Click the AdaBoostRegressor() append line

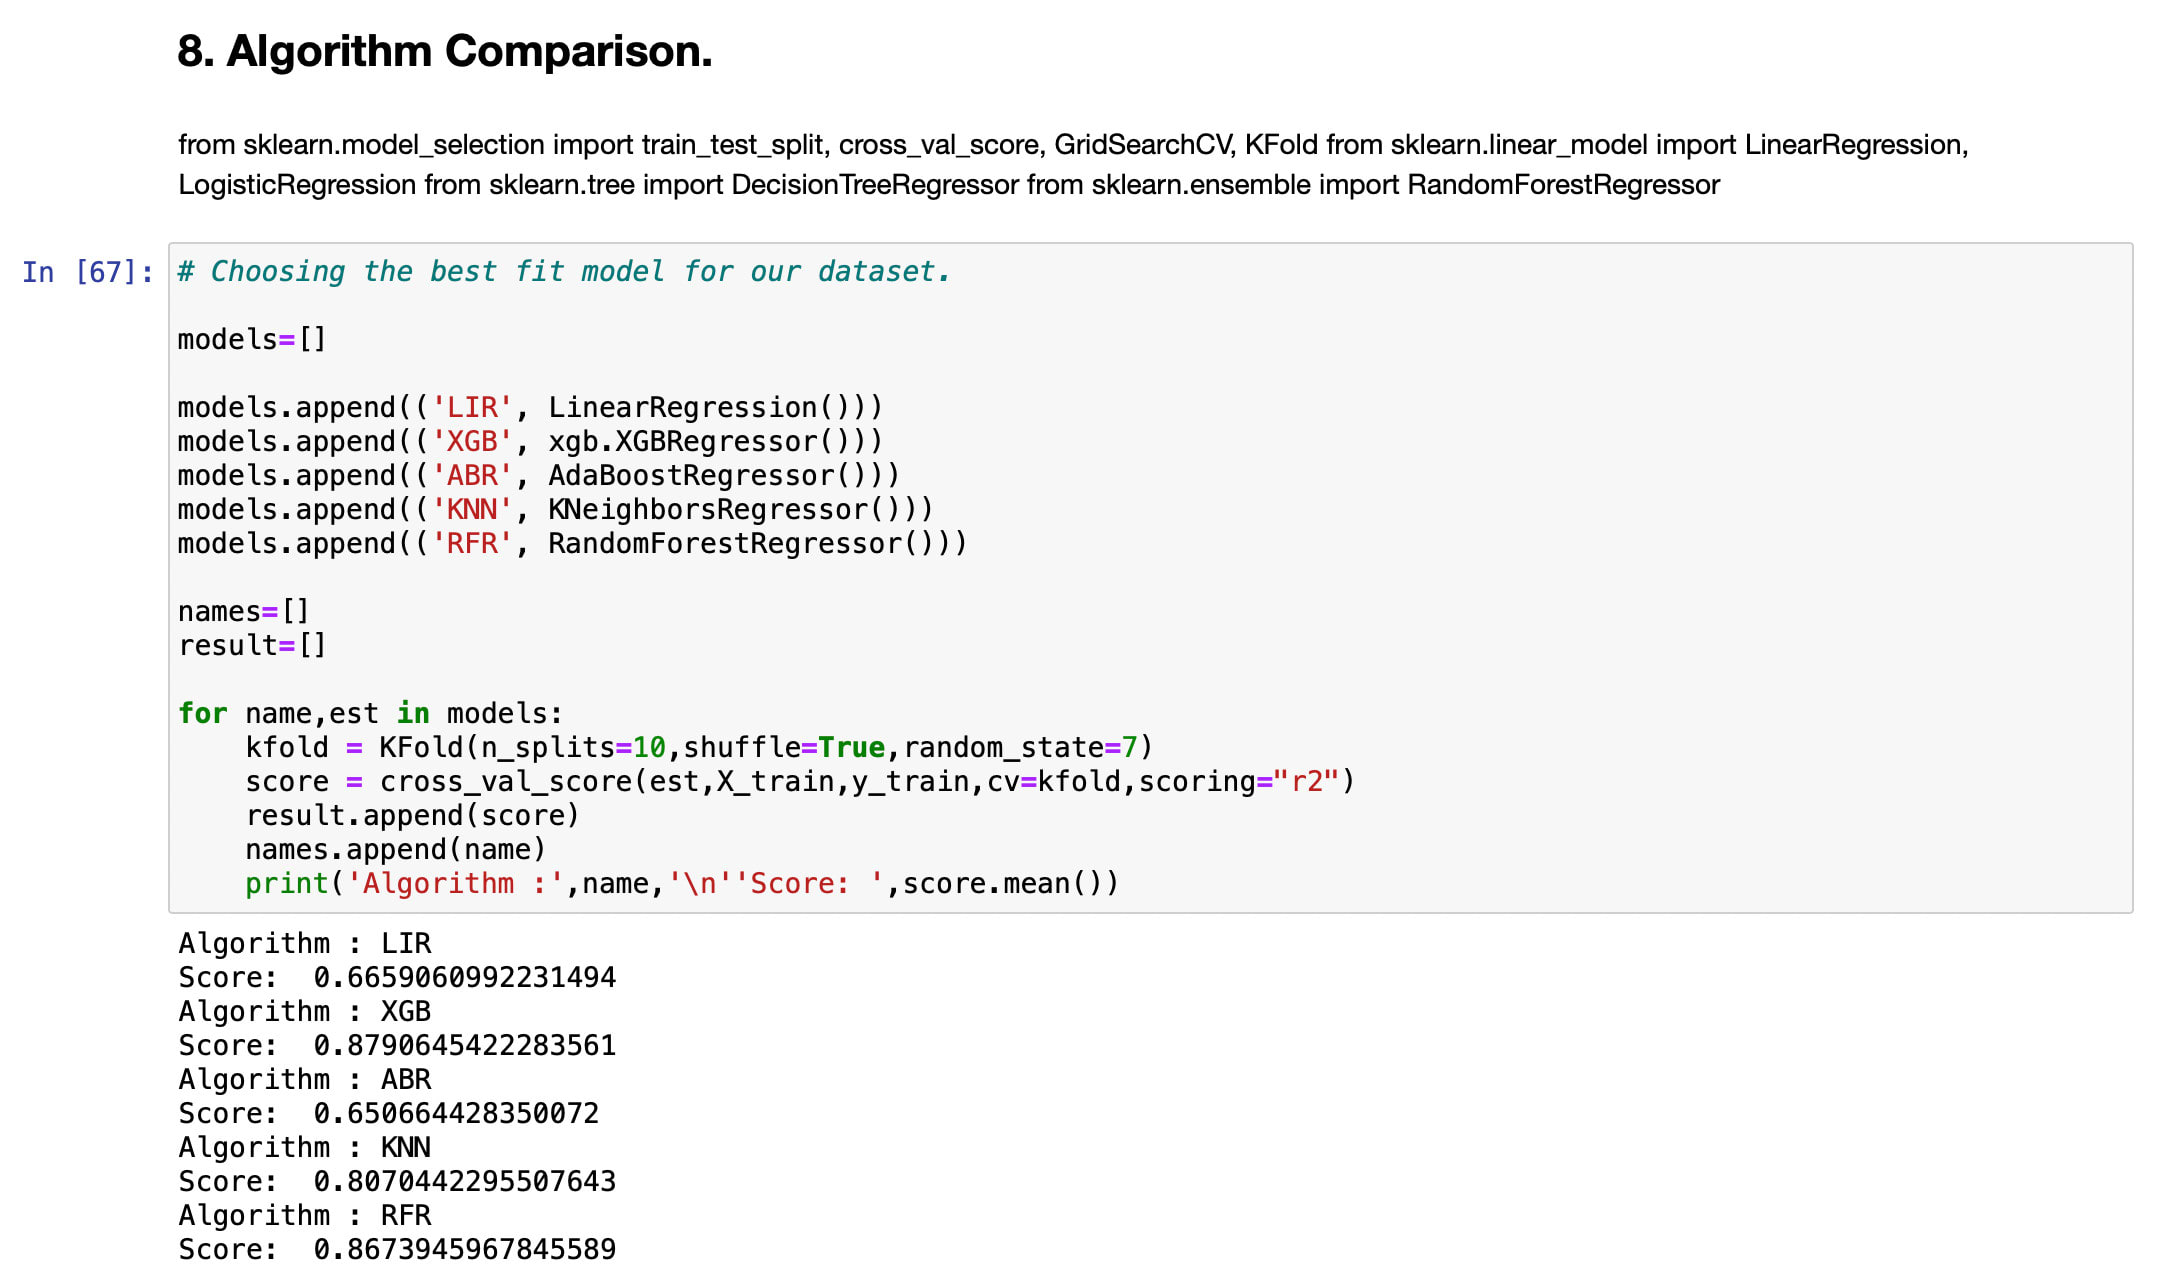point(538,476)
